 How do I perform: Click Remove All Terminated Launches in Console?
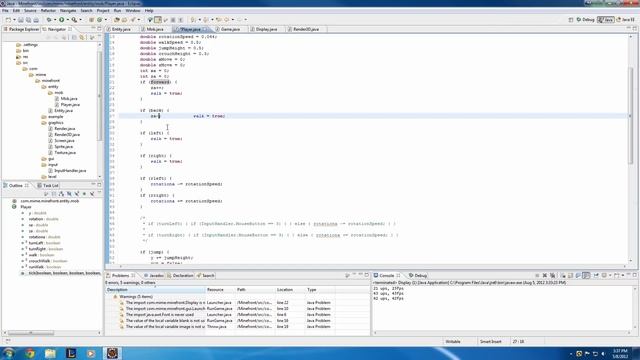pos(553,276)
